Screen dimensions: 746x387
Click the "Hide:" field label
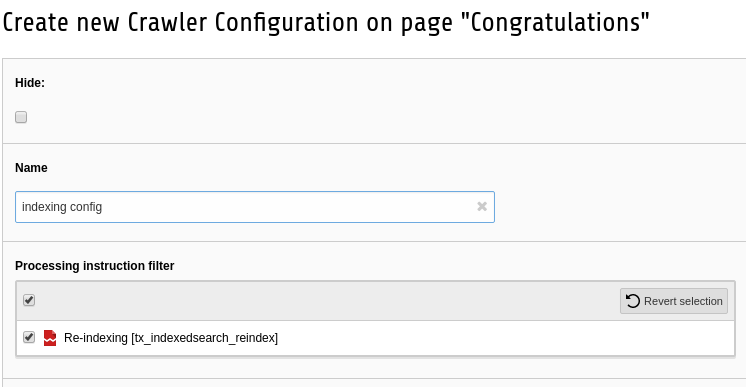30,83
